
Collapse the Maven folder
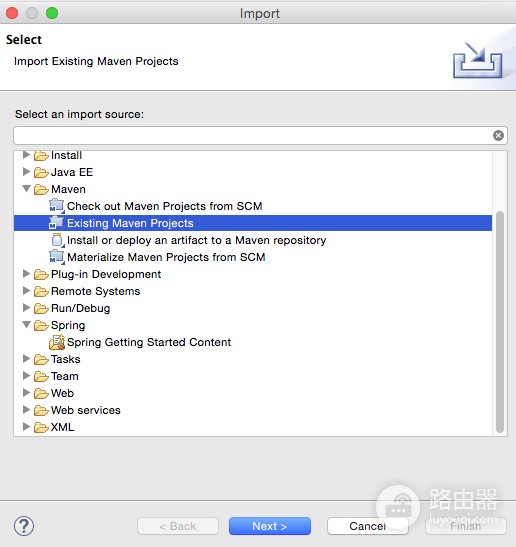(27, 189)
